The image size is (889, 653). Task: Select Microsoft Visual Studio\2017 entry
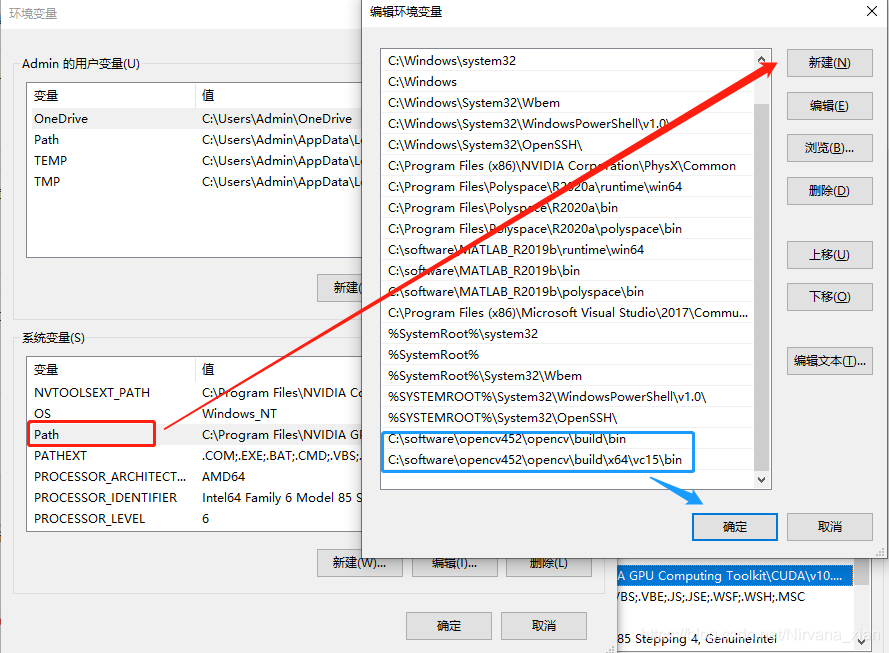568,312
